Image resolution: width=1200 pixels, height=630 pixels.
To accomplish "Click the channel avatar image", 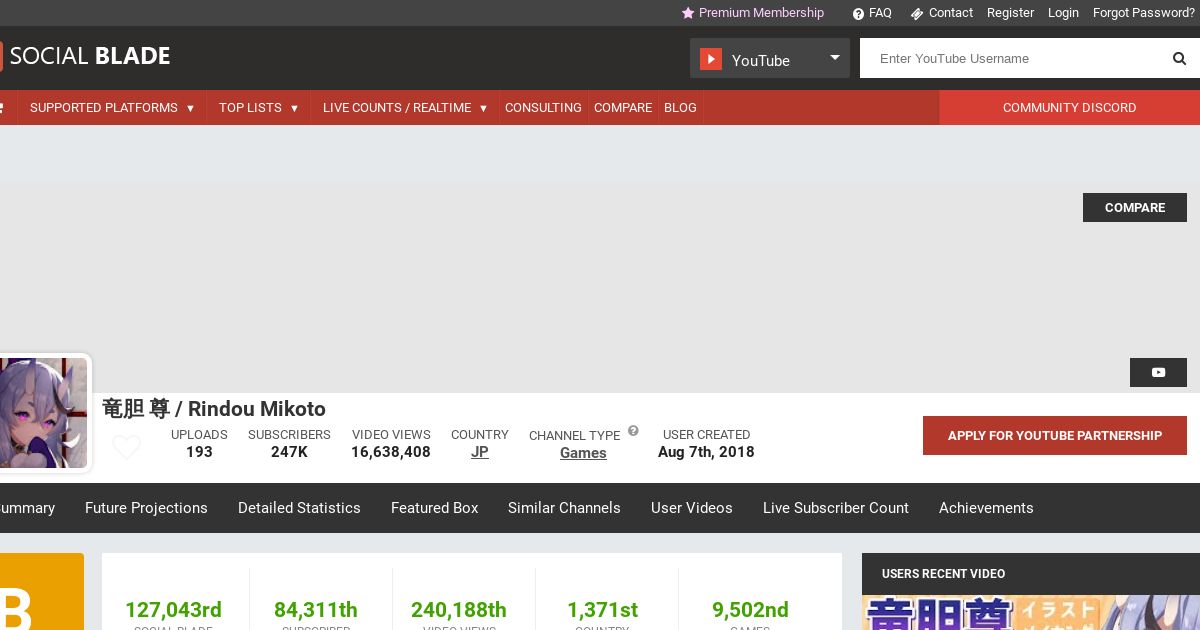I will 42,413.
